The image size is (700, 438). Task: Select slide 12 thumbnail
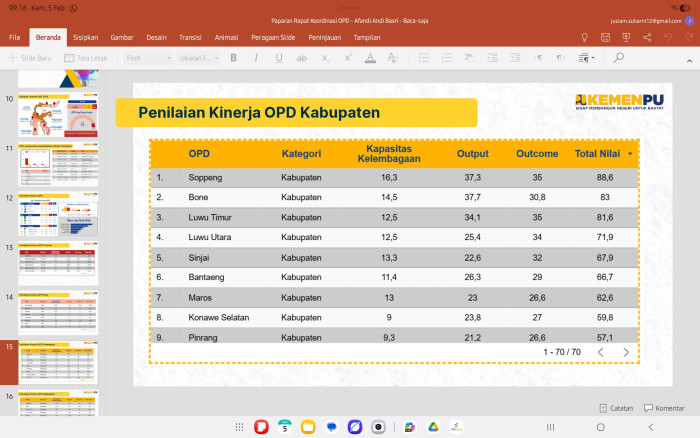tap(60, 214)
